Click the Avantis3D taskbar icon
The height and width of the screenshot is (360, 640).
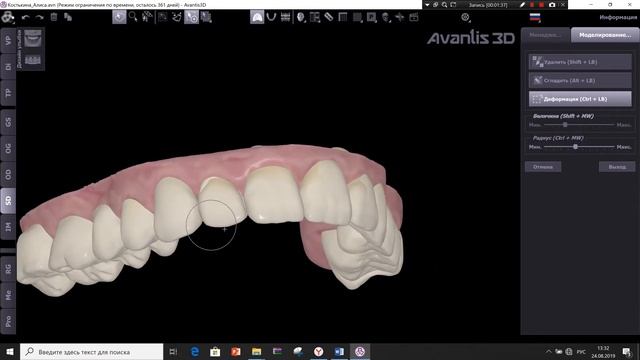[360, 352]
